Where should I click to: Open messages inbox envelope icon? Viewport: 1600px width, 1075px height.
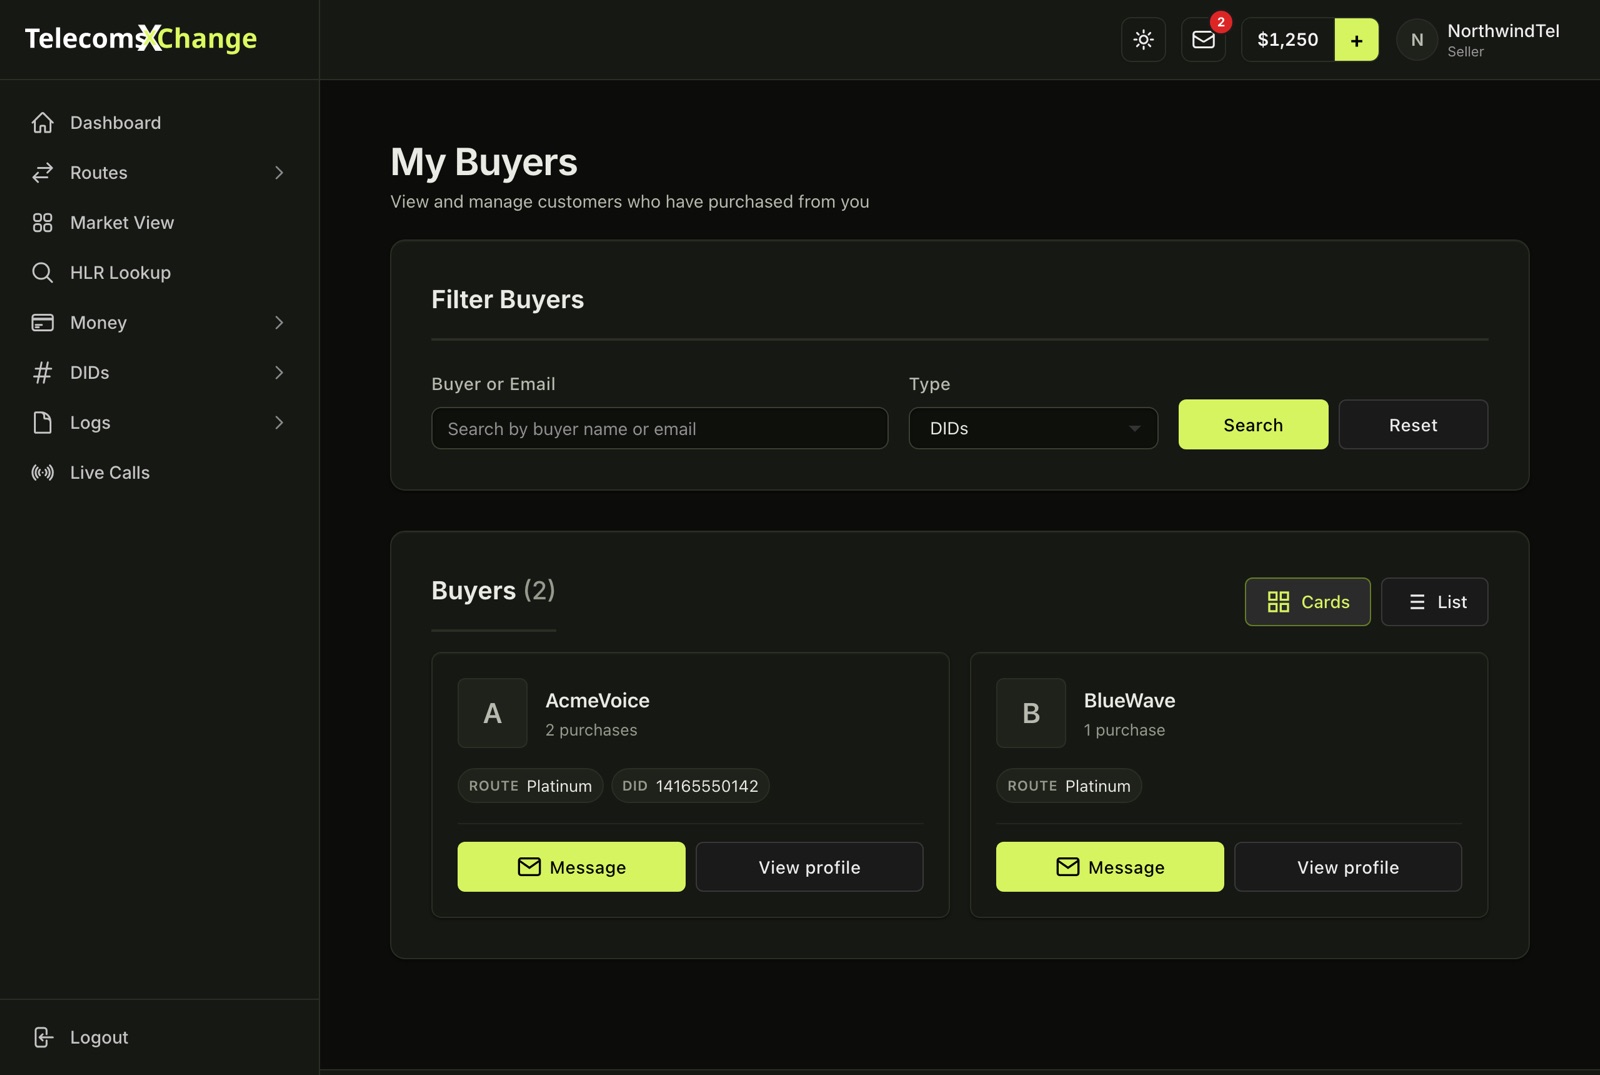point(1203,40)
